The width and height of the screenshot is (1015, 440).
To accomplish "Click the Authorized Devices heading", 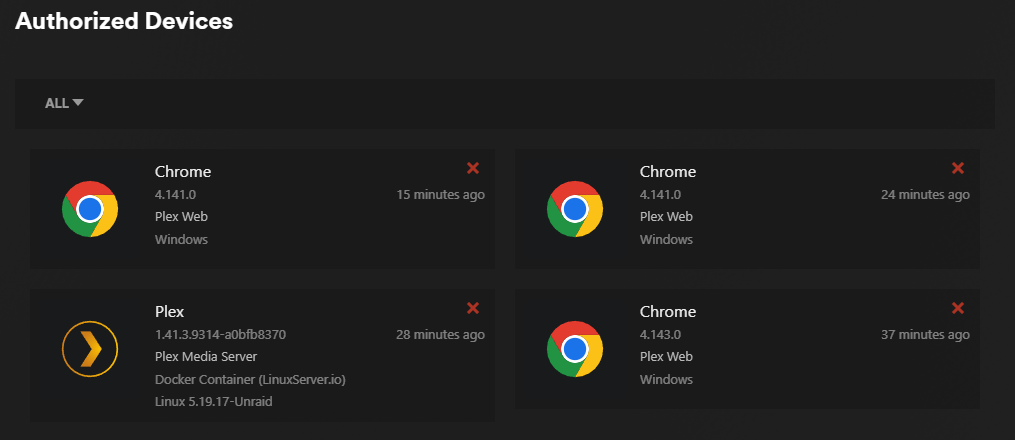I will (124, 21).
